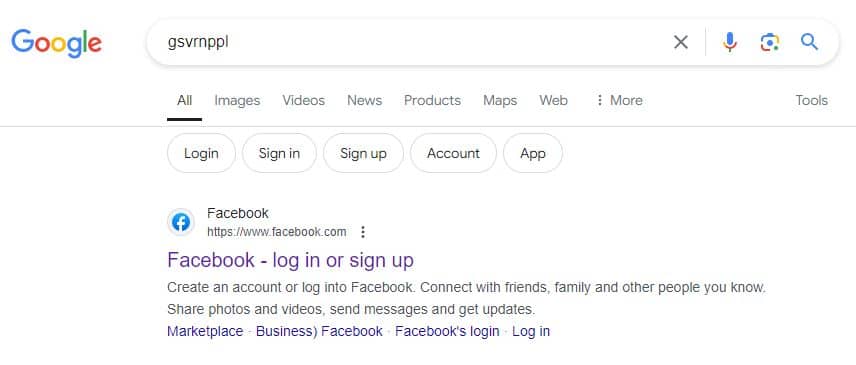Select the News tab
The height and width of the screenshot is (365, 856).
[x=365, y=100]
